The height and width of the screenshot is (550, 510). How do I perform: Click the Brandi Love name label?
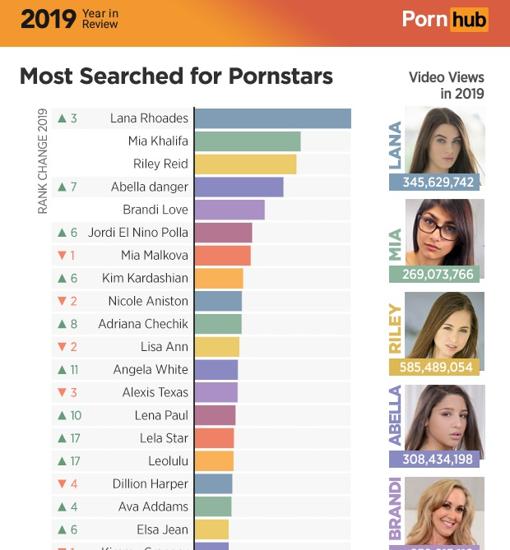coord(155,210)
